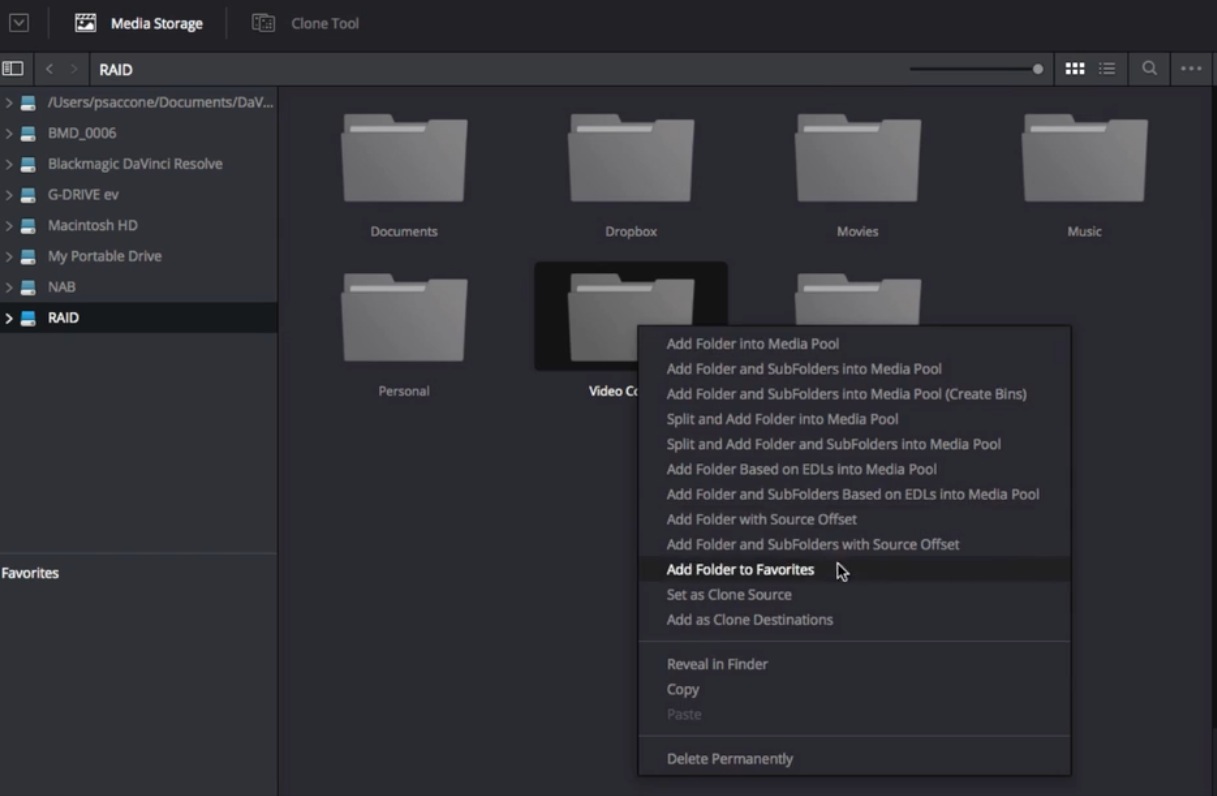Choose Set as Clone Source

pyautogui.click(x=728, y=595)
